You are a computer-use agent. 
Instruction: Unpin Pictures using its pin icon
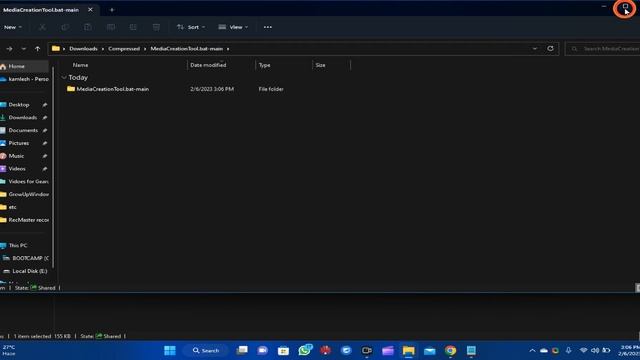(44, 143)
